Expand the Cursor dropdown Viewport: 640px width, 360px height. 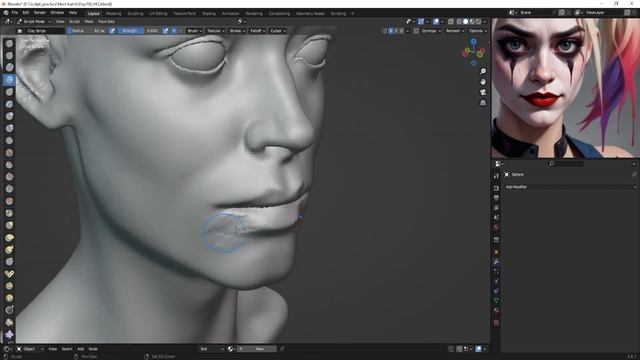pyautogui.click(x=278, y=31)
